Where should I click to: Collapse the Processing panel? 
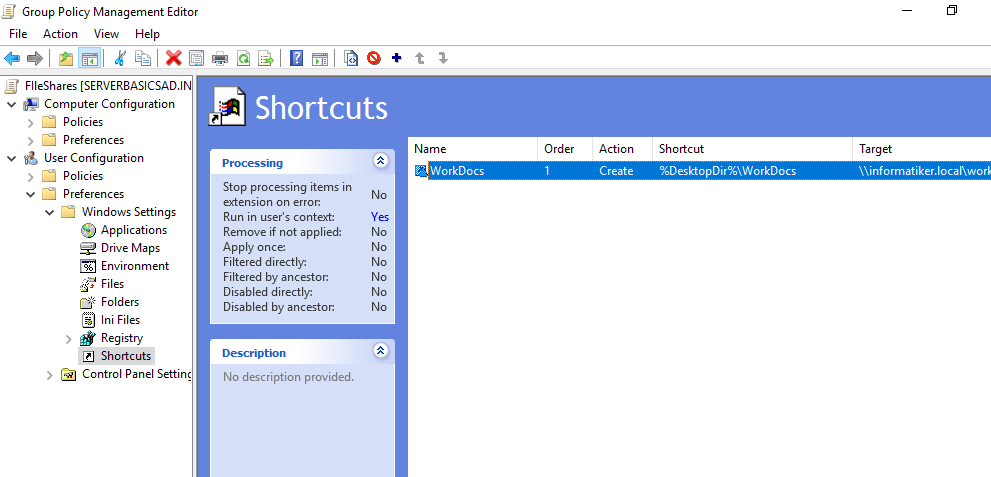pyautogui.click(x=380, y=160)
